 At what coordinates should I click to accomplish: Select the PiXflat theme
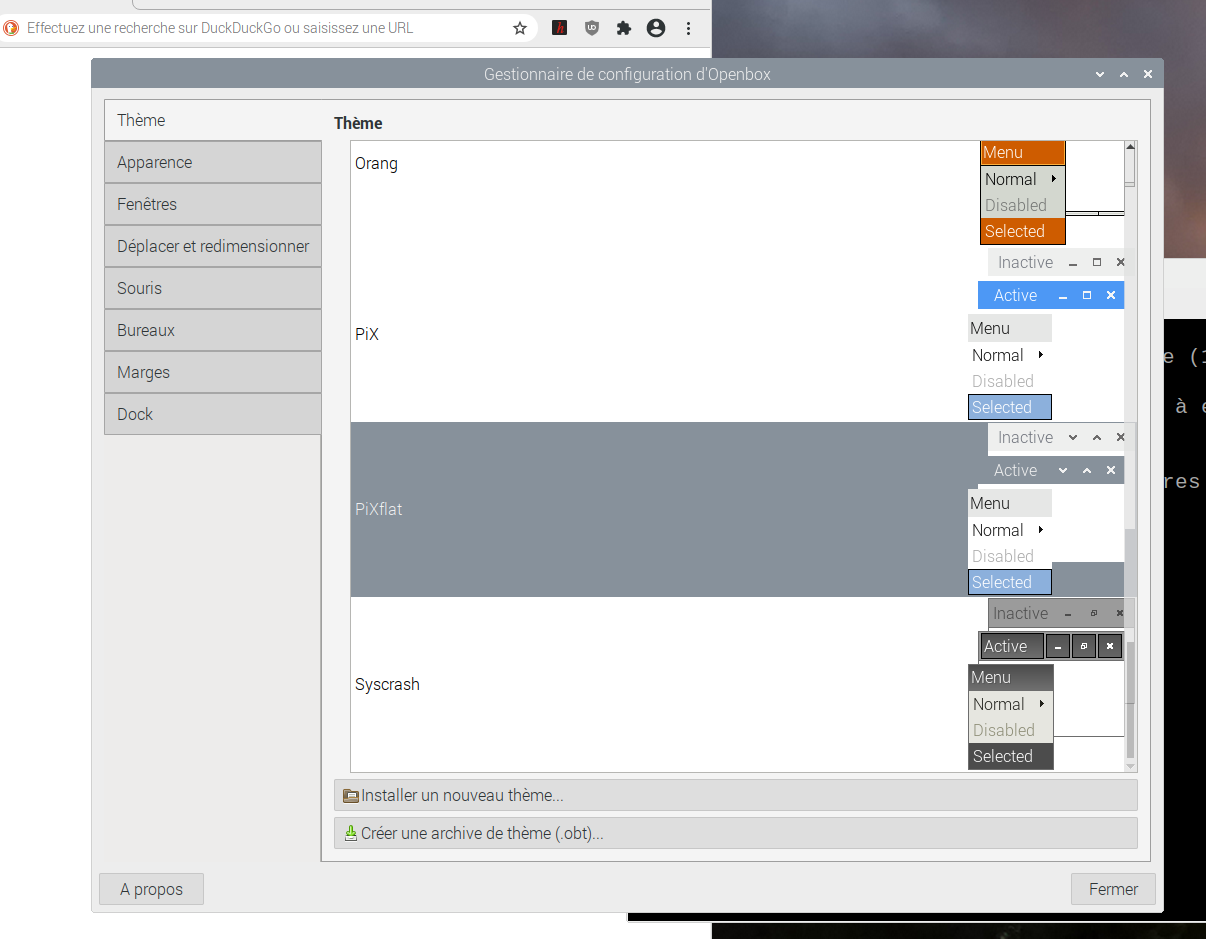tap(737, 509)
